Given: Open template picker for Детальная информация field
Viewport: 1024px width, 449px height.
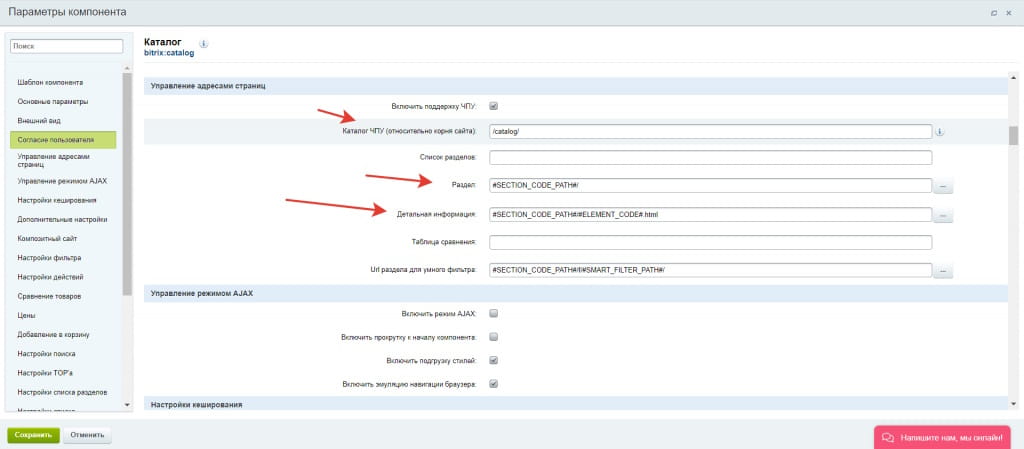Looking at the screenshot, I should 944,215.
